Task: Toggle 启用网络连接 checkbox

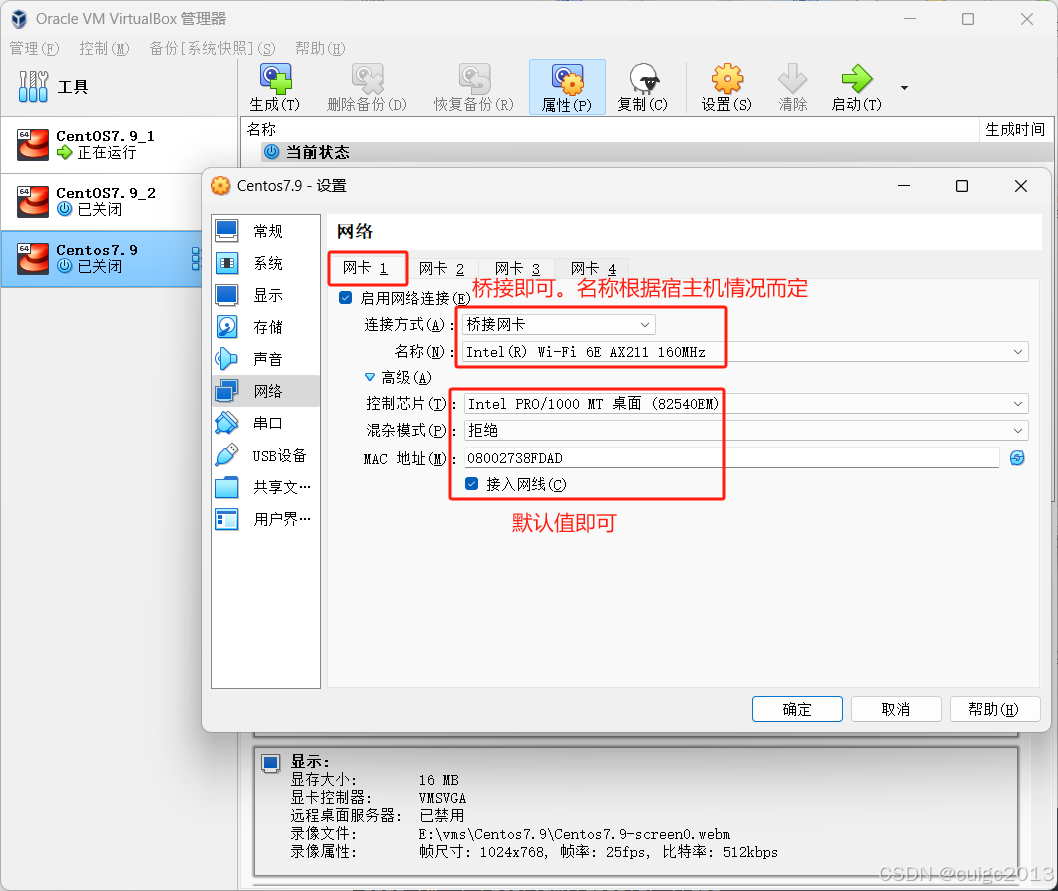Action: [345, 298]
